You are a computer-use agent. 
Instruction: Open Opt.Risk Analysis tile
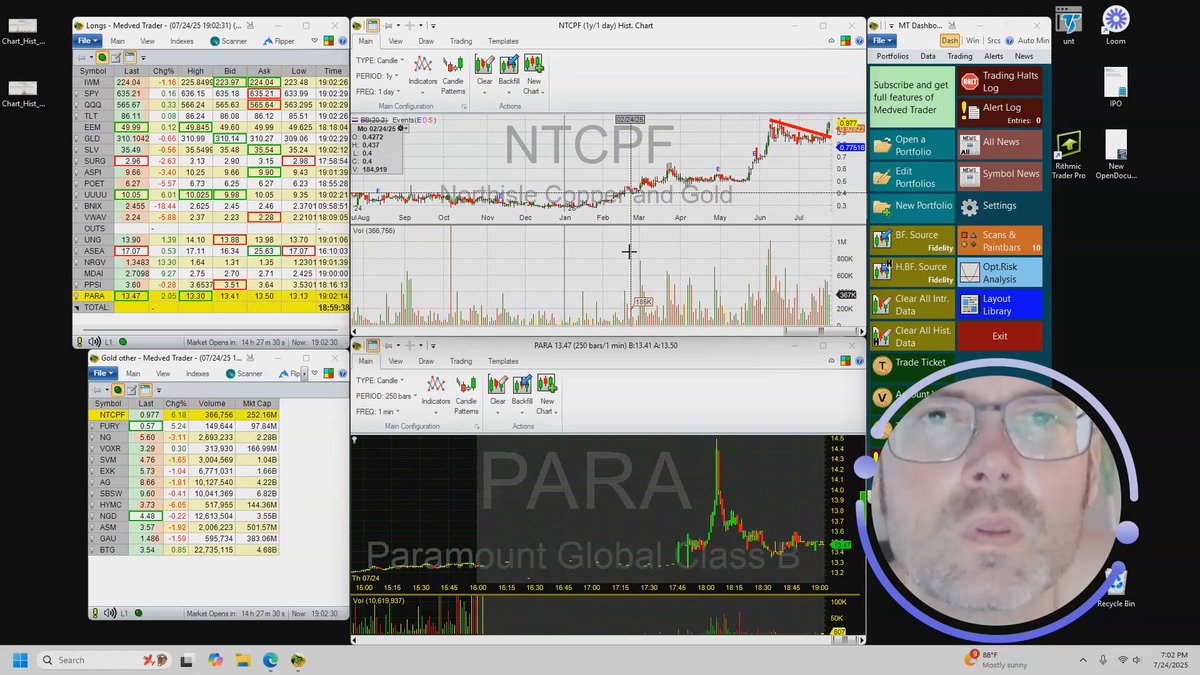point(1000,272)
